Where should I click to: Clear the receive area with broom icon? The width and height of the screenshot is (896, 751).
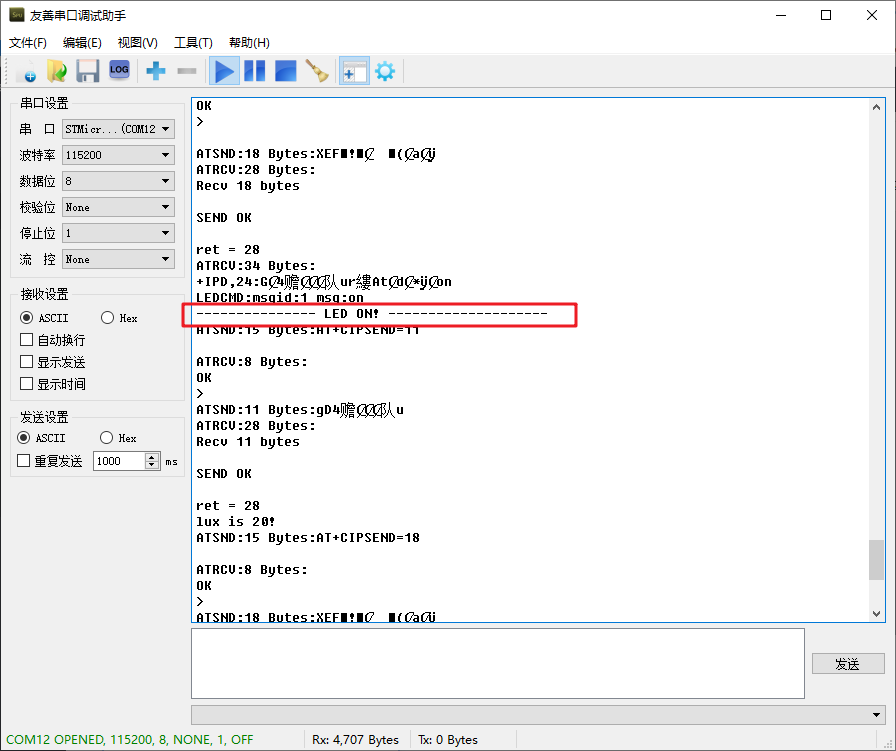pos(317,71)
